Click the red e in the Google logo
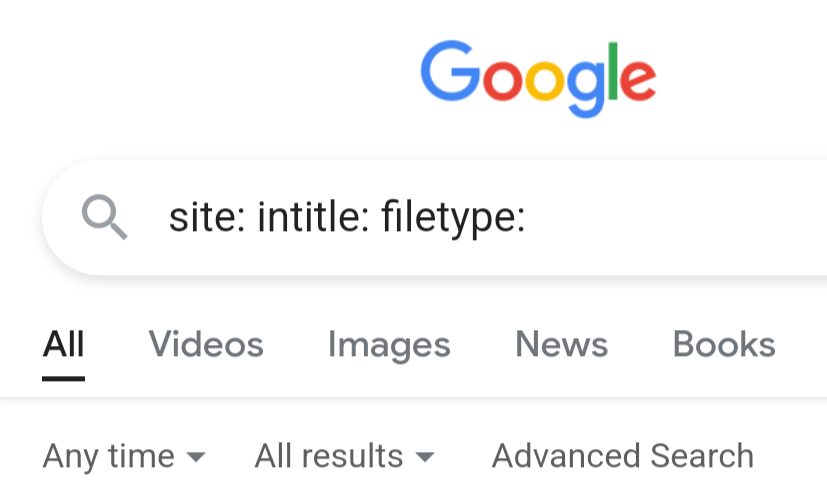Screen dimensions: 827x496 pos(637,81)
